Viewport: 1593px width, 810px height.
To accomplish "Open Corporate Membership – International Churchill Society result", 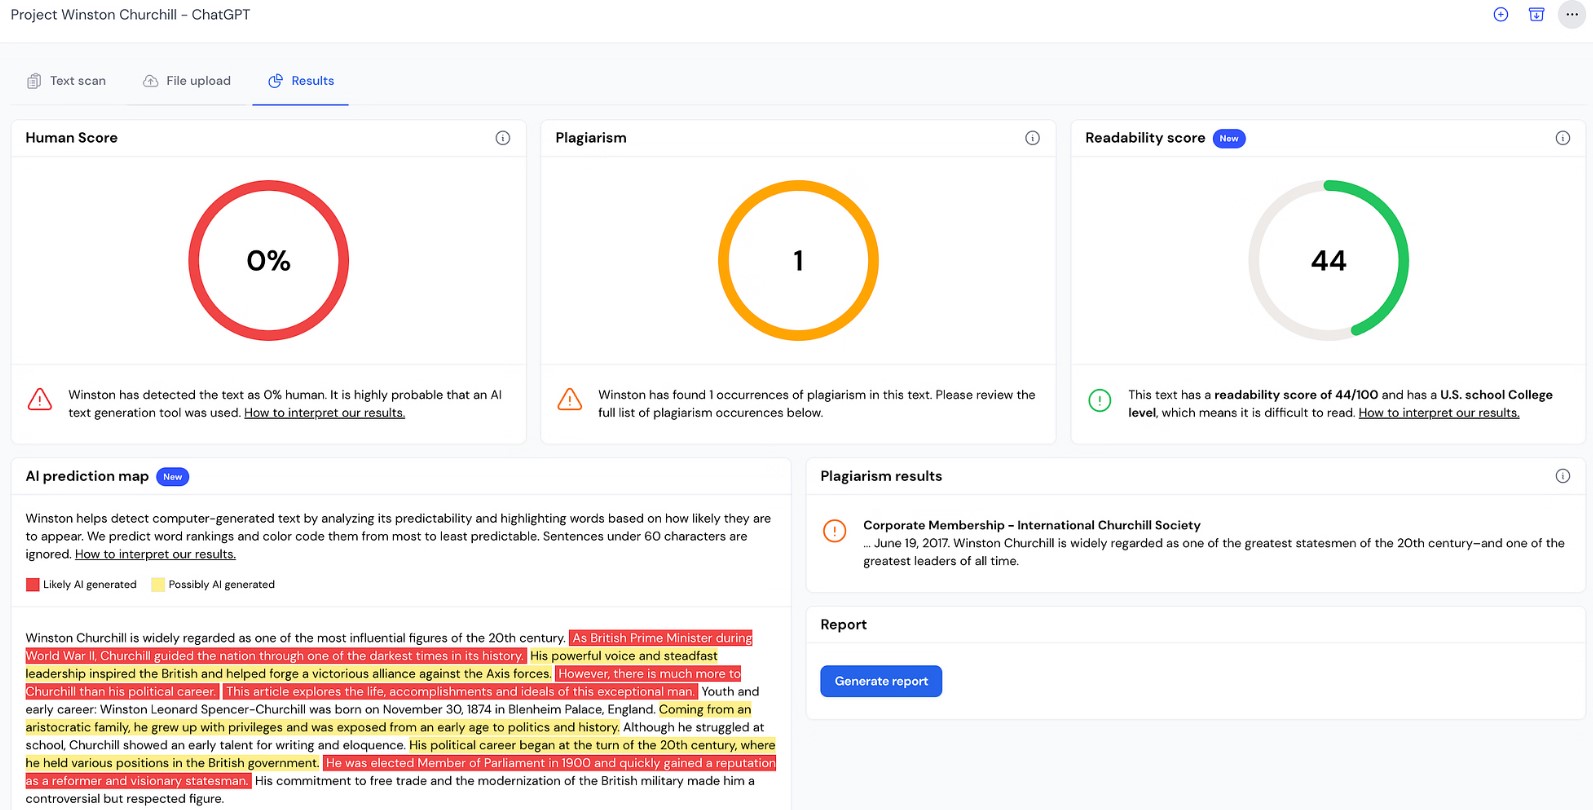I will click(1032, 525).
